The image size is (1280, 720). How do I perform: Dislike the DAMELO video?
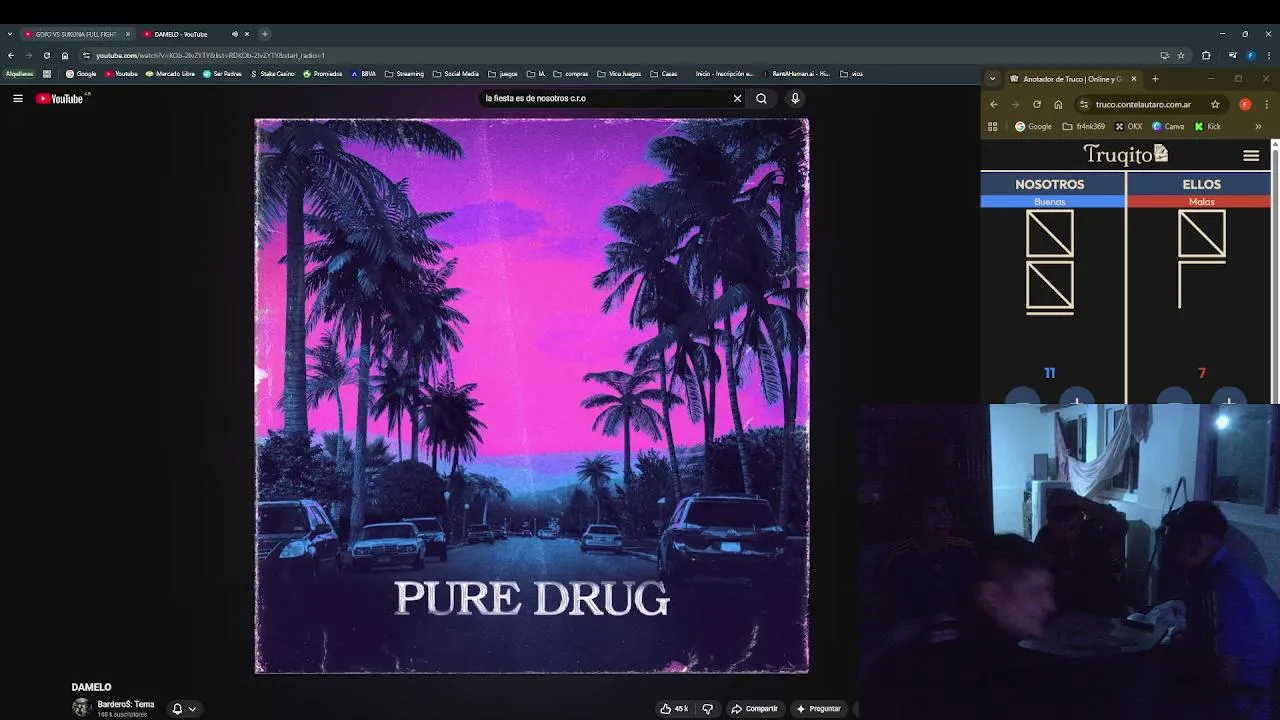coord(707,708)
